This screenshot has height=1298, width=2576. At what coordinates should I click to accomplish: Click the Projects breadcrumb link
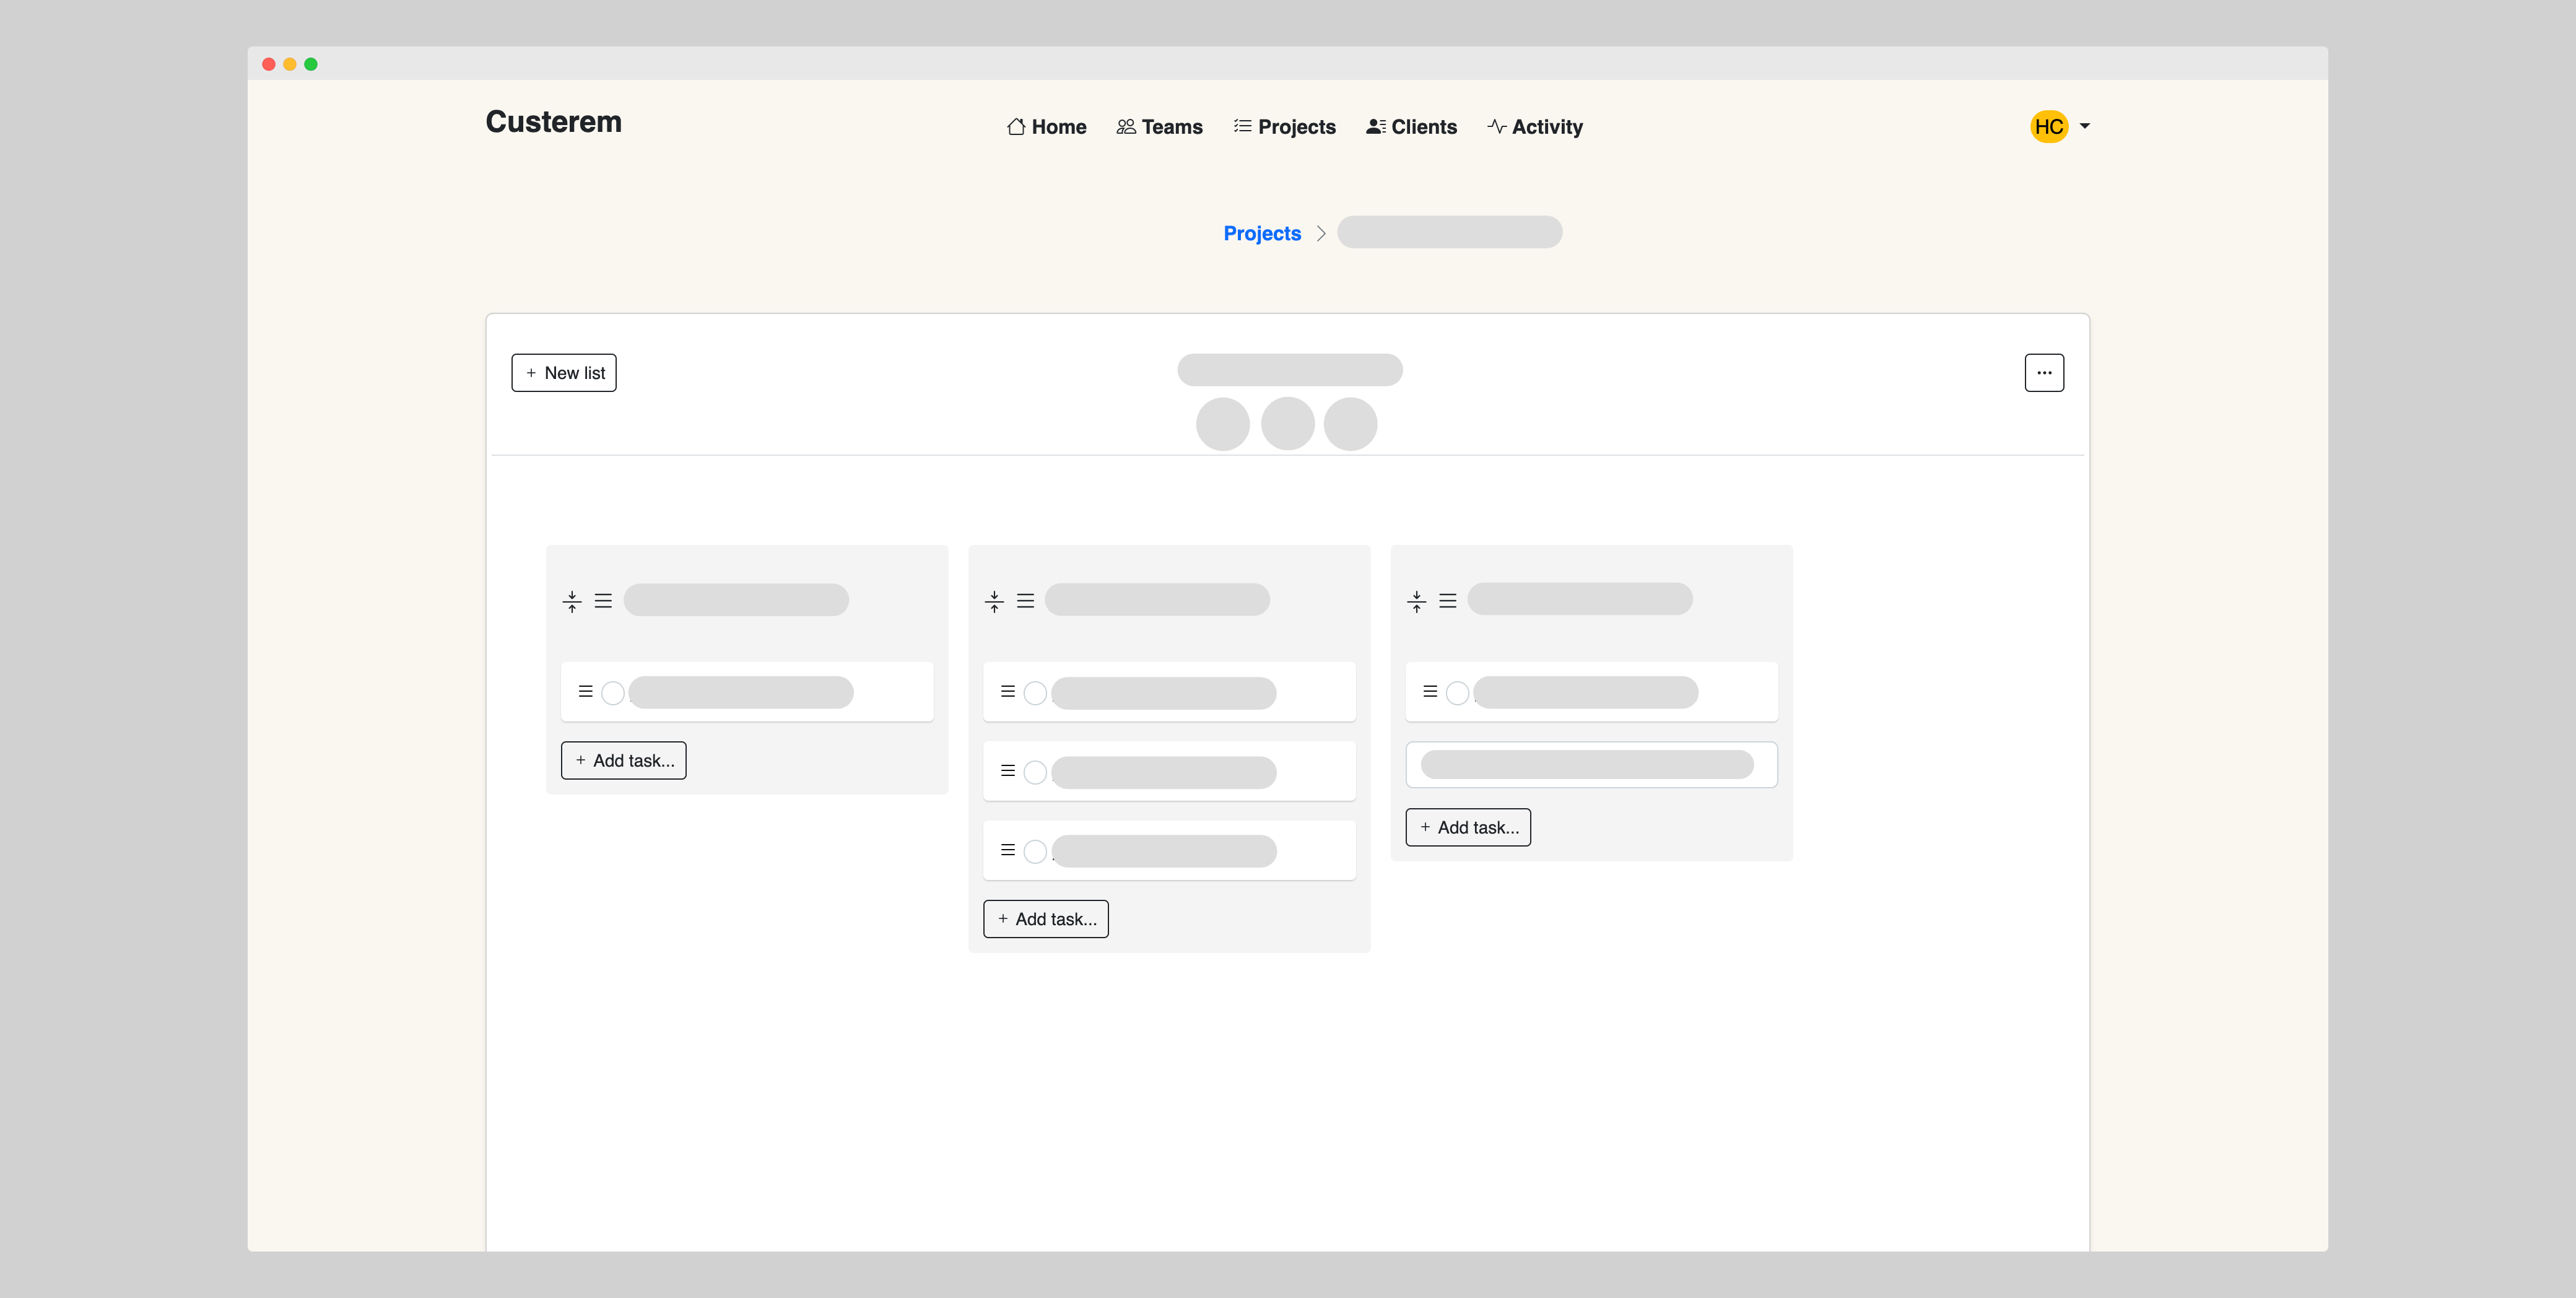1262,233
